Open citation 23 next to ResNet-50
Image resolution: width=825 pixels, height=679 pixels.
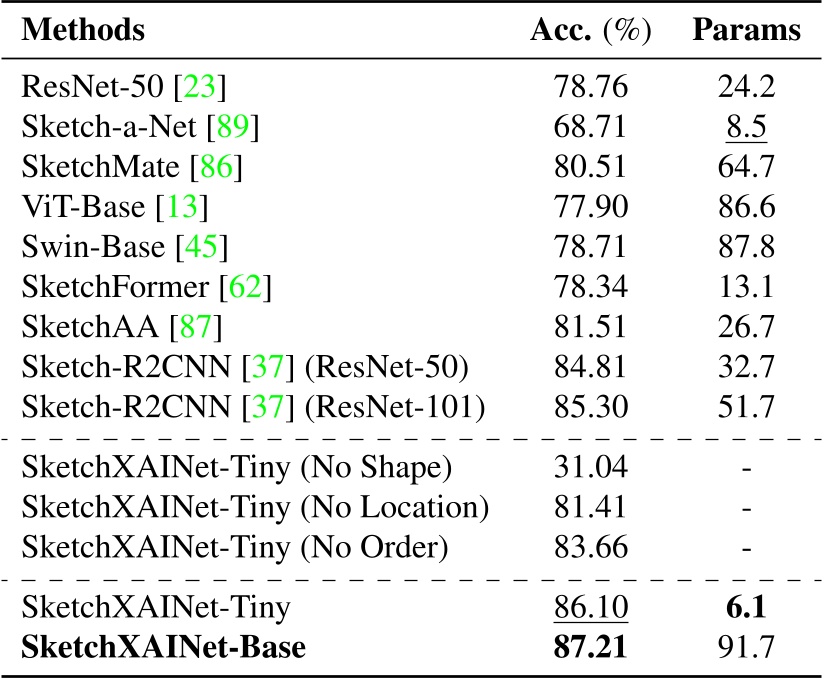point(199,87)
